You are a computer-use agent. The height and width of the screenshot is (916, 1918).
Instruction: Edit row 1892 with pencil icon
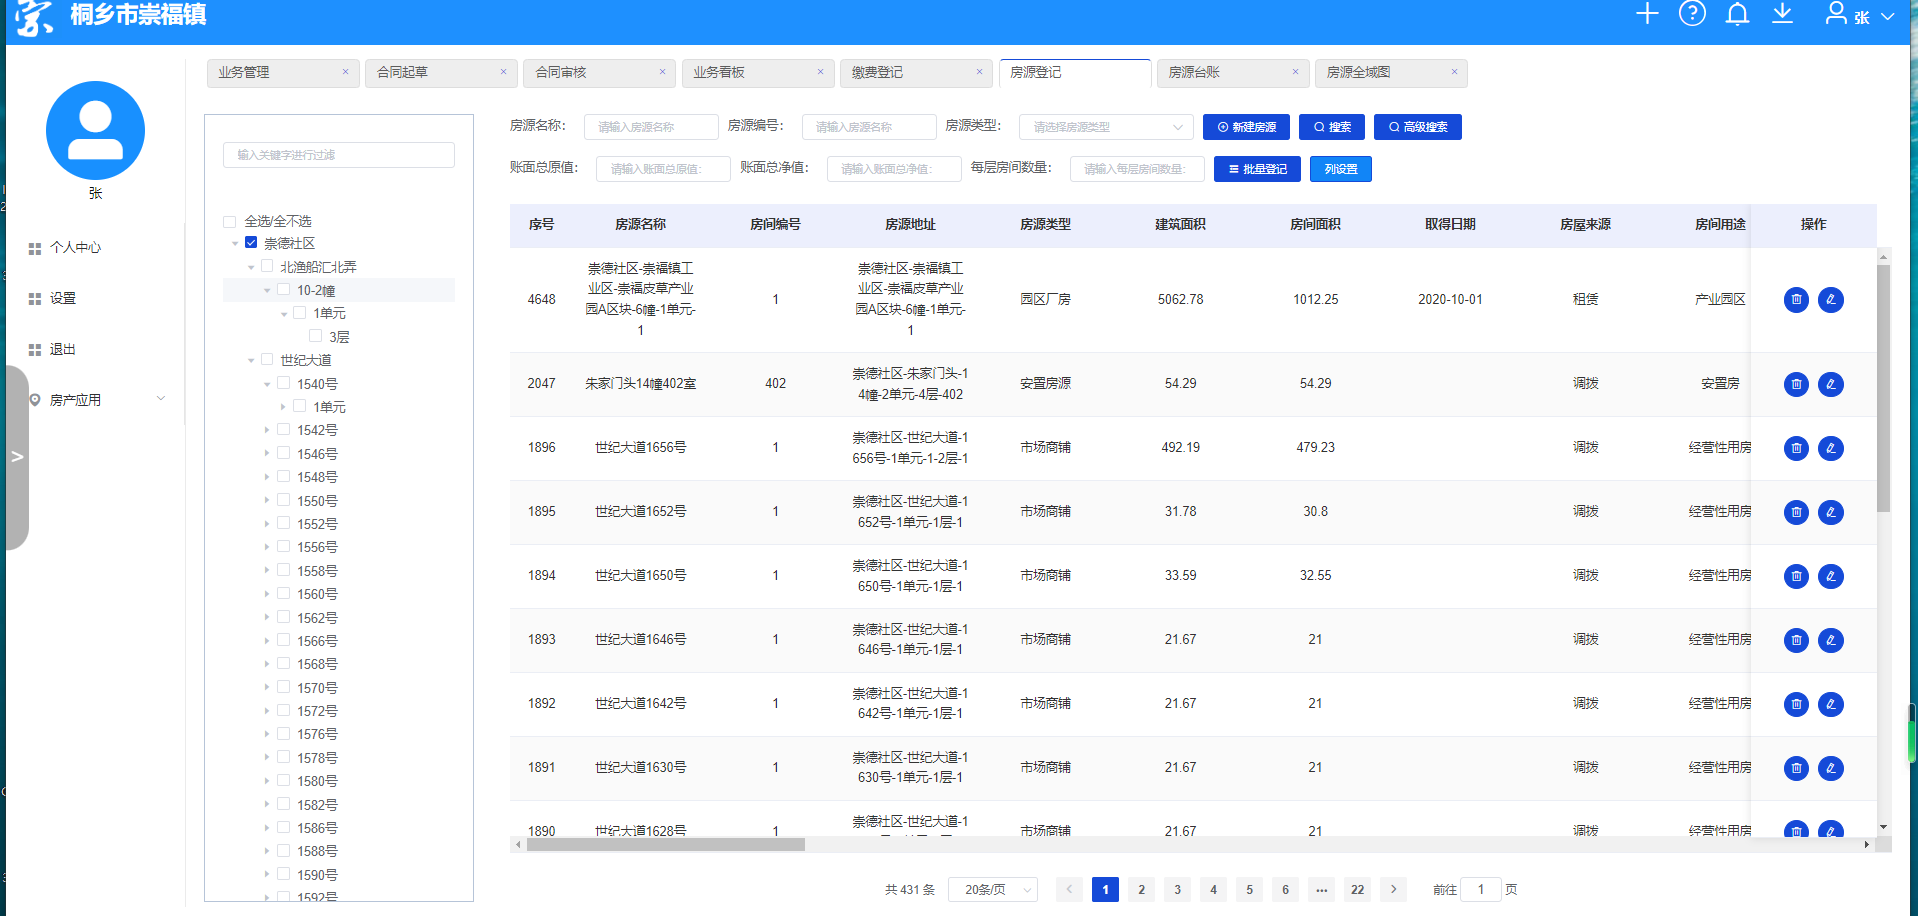(1831, 704)
